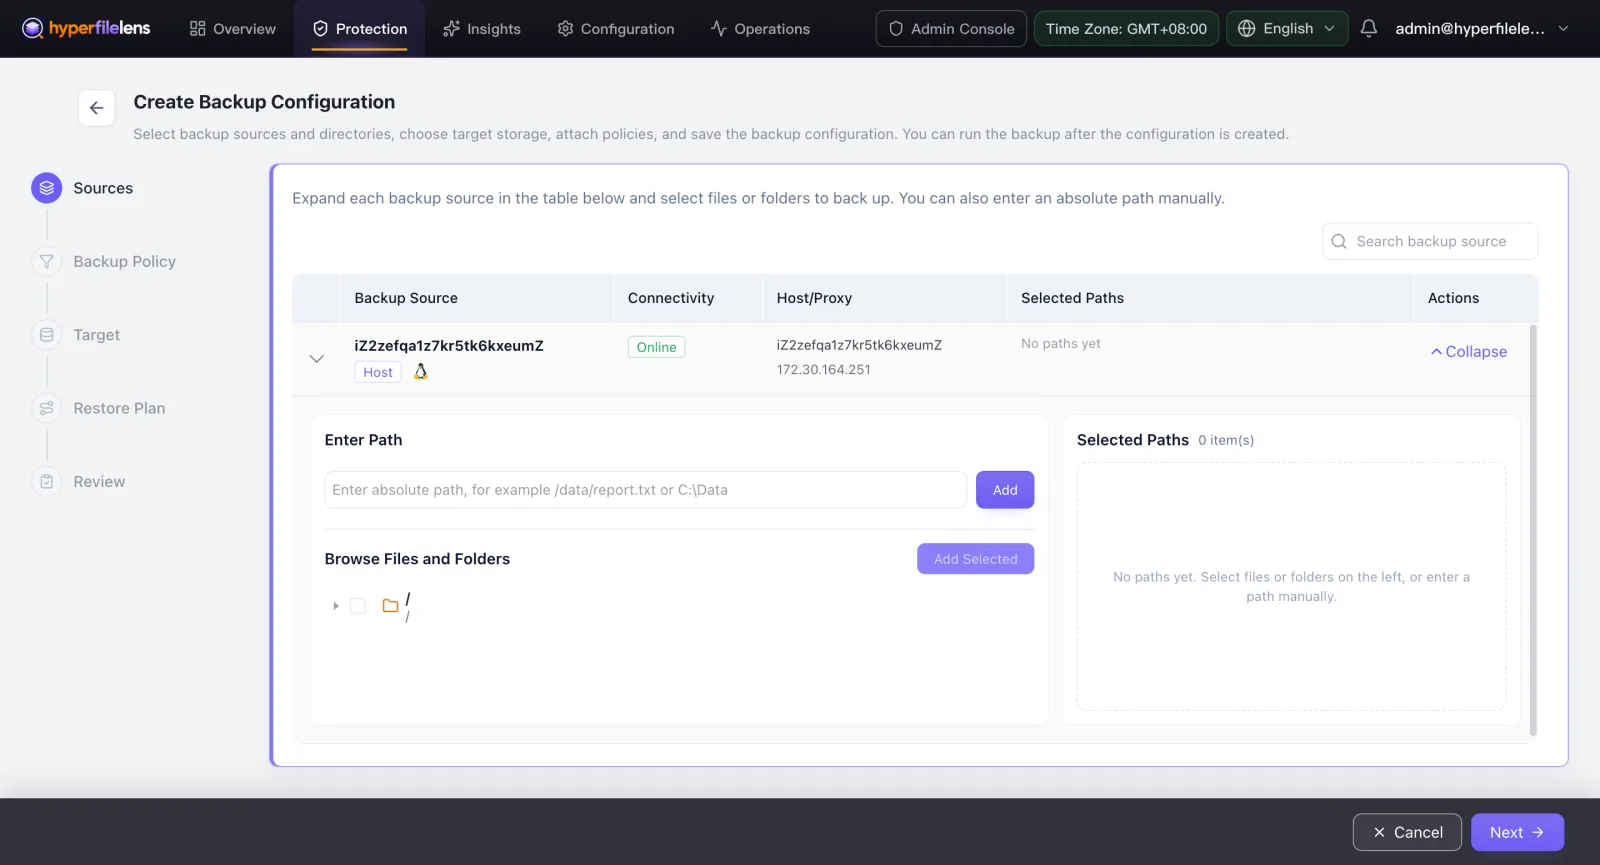Open the Admin Console

tap(951, 28)
